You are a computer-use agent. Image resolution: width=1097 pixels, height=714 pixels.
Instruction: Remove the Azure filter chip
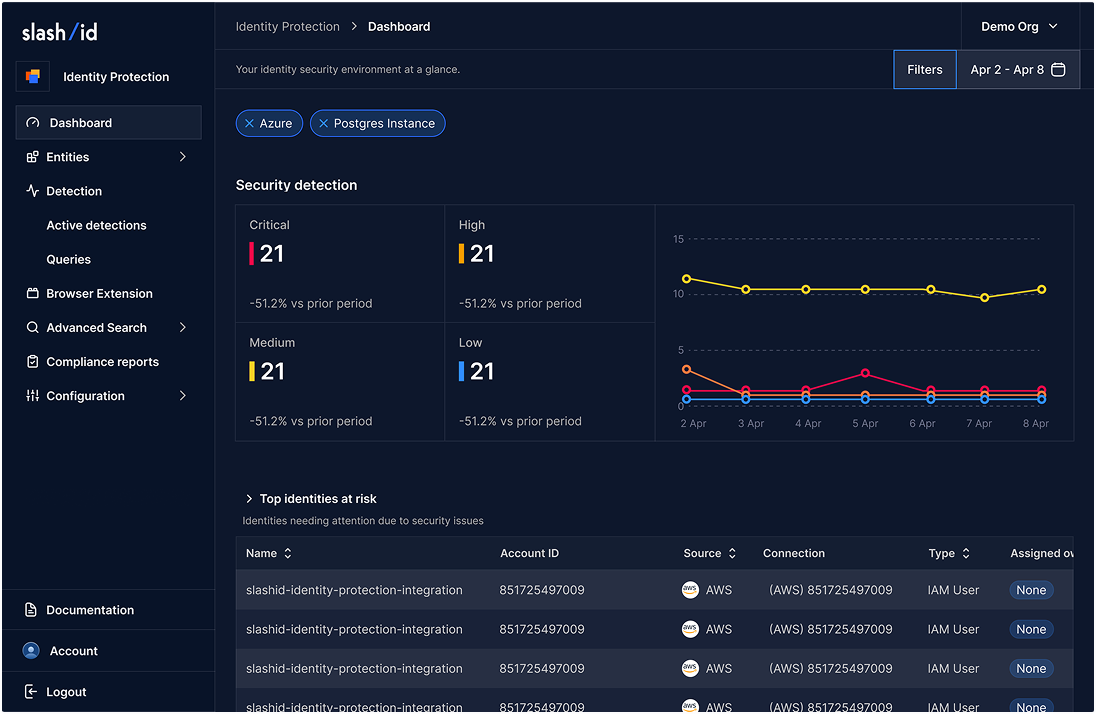point(249,124)
